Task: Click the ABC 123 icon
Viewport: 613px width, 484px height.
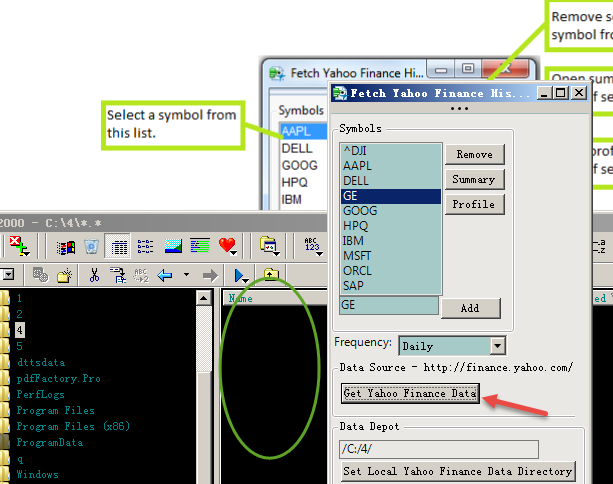Action: pos(312,244)
